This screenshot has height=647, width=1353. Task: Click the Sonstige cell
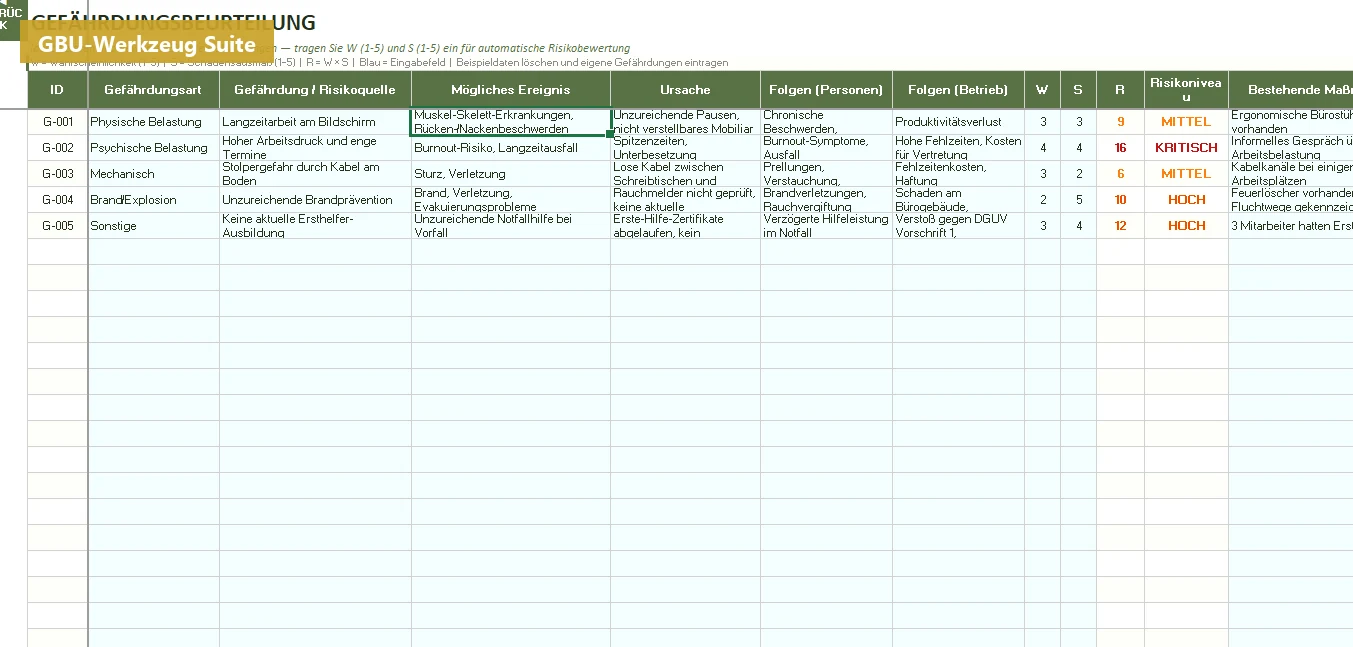pyautogui.click(x=153, y=226)
